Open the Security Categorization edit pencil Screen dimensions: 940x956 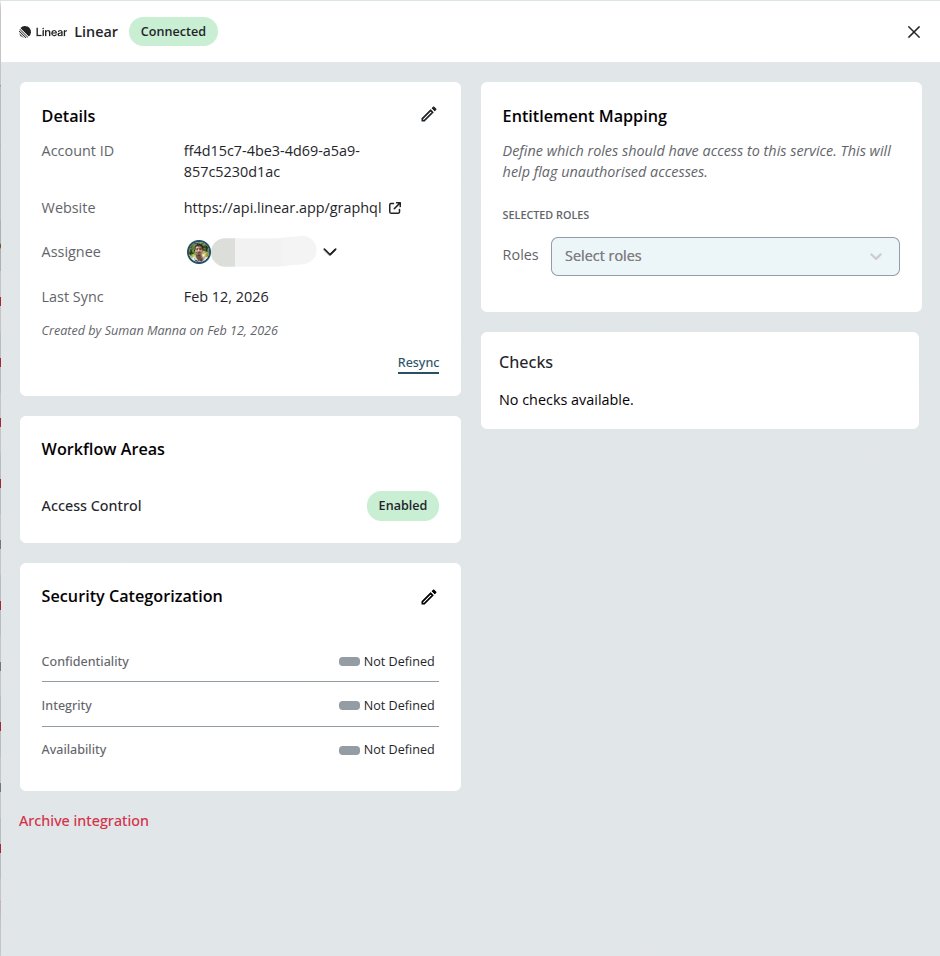pos(429,596)
